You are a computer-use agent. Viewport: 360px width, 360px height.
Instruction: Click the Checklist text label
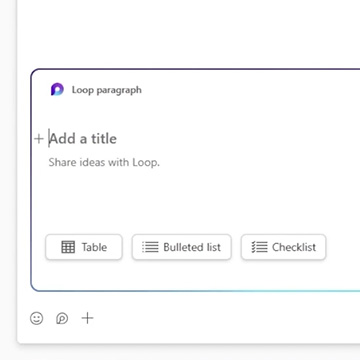(294, 247)
